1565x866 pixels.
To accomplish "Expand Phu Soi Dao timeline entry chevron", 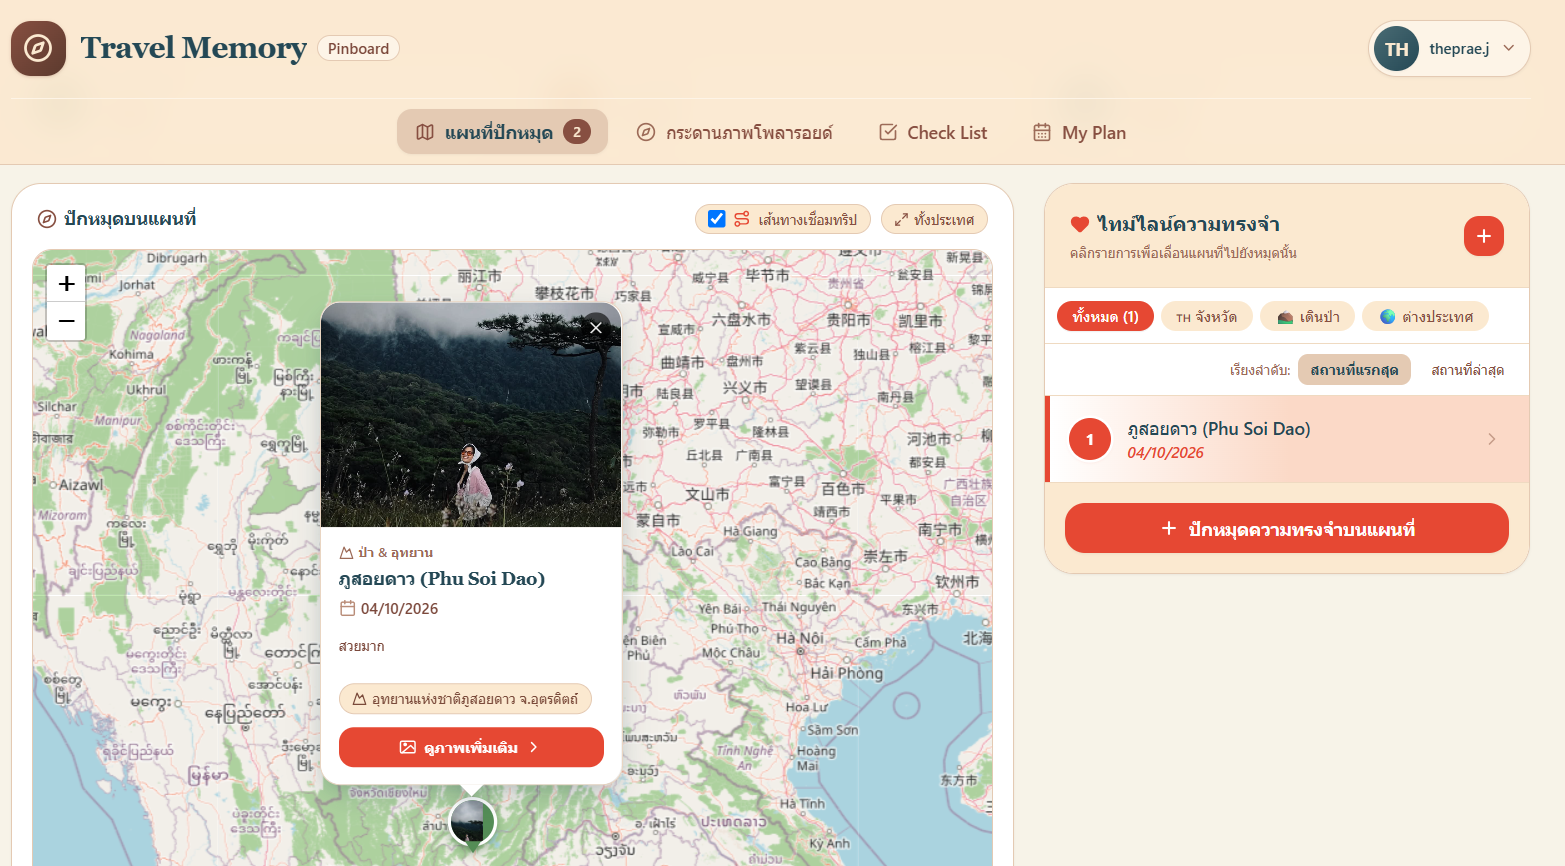I will (x=1491, y=439).
